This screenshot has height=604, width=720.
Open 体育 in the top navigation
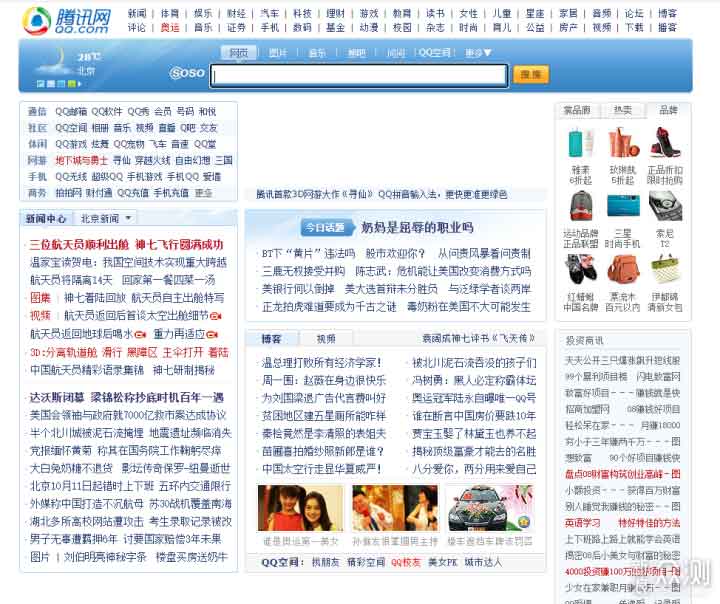pyautogui.click(x=170, y=14)
